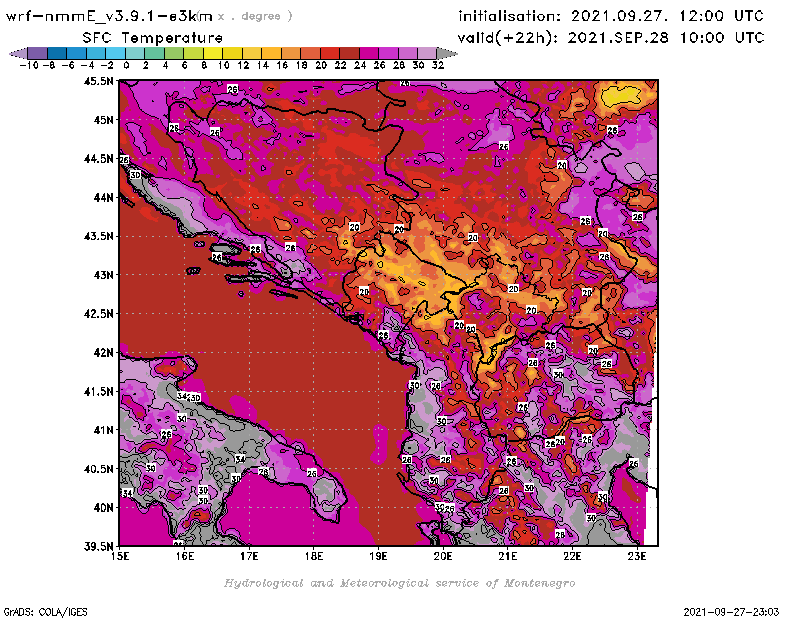The width and height of the screenshot is (800, 618).
Task: Click the 'wrf-nmmE_v3.9.1-e3km' model label
Action: coord(109,16)
